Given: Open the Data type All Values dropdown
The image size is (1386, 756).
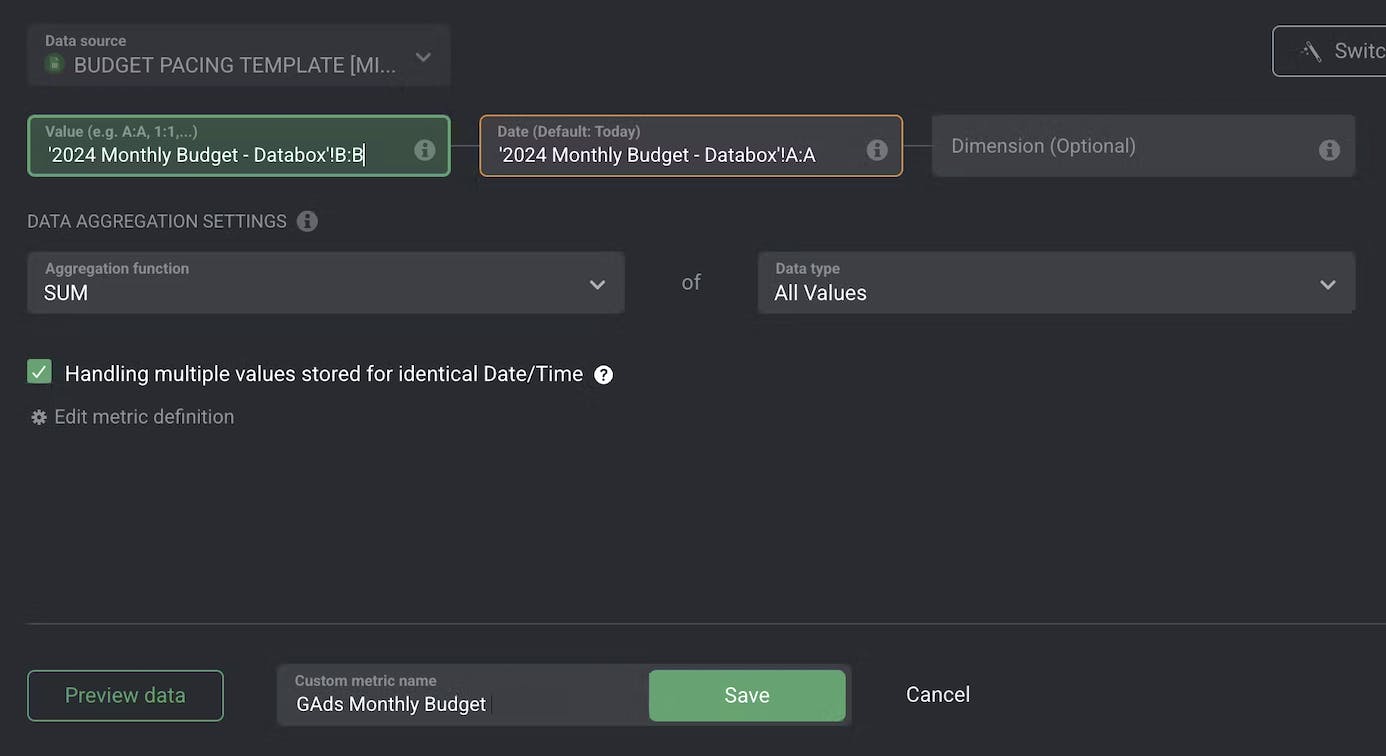Looking at the screenshot, I should pos(1056,283).
